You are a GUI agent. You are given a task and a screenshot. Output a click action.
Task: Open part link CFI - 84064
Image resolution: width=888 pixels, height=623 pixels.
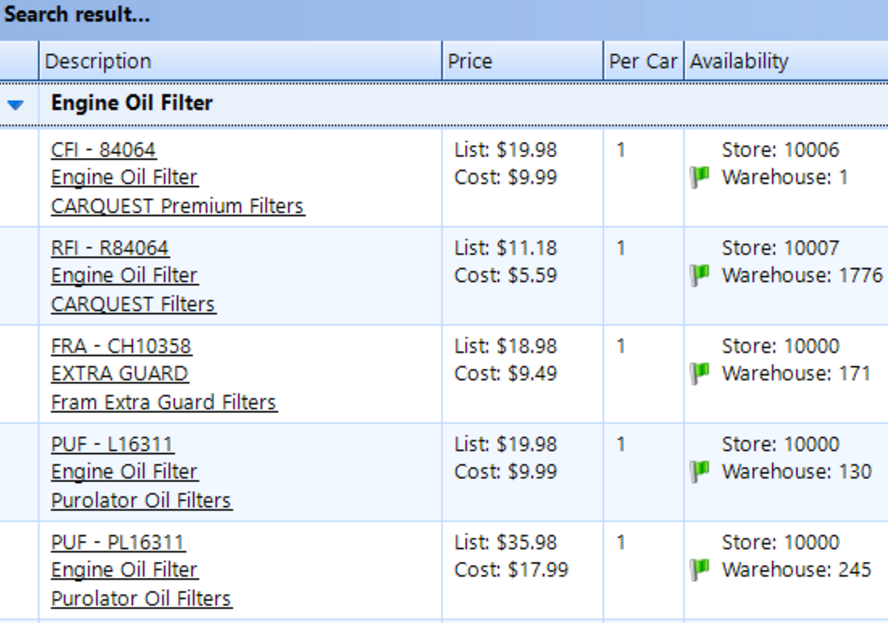pyautogui.click(x=103, y=150)
